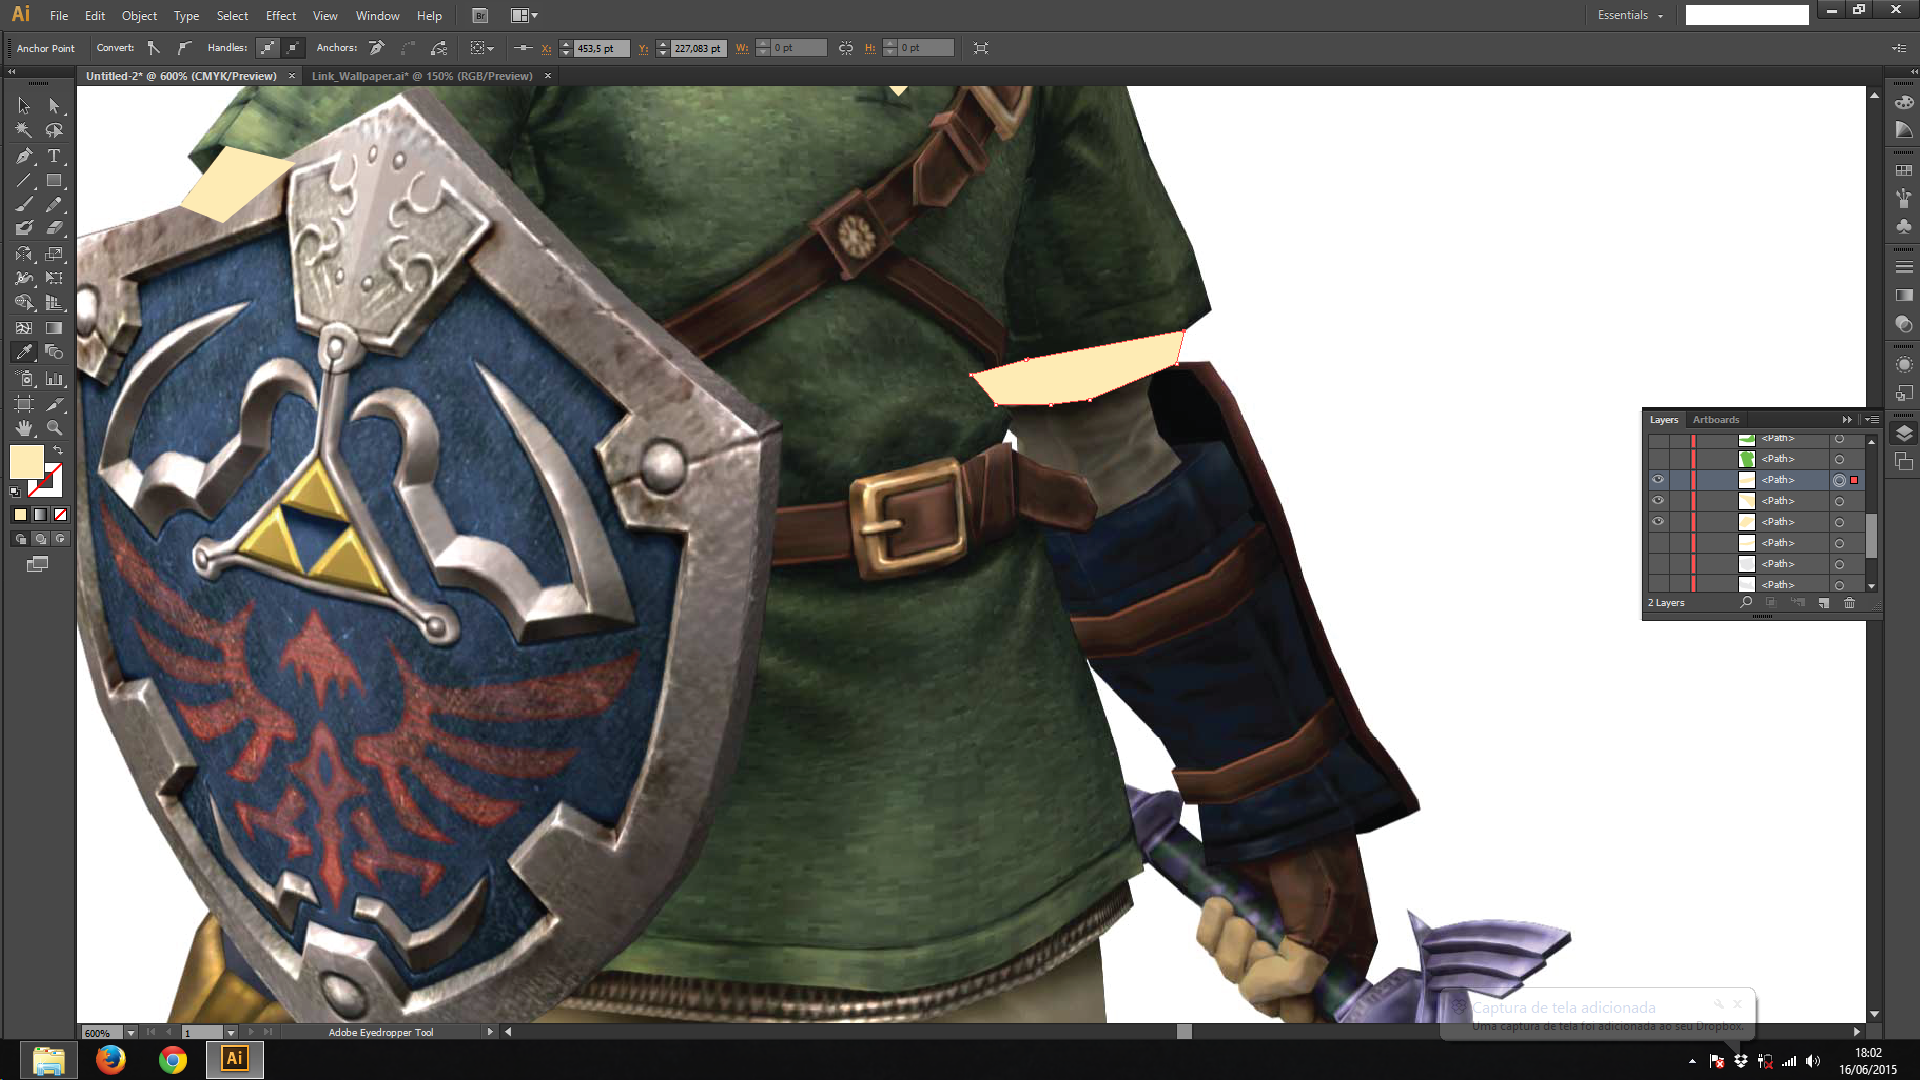Set paint mode to Gradient
The image size is (1920, 1080).
40,515
